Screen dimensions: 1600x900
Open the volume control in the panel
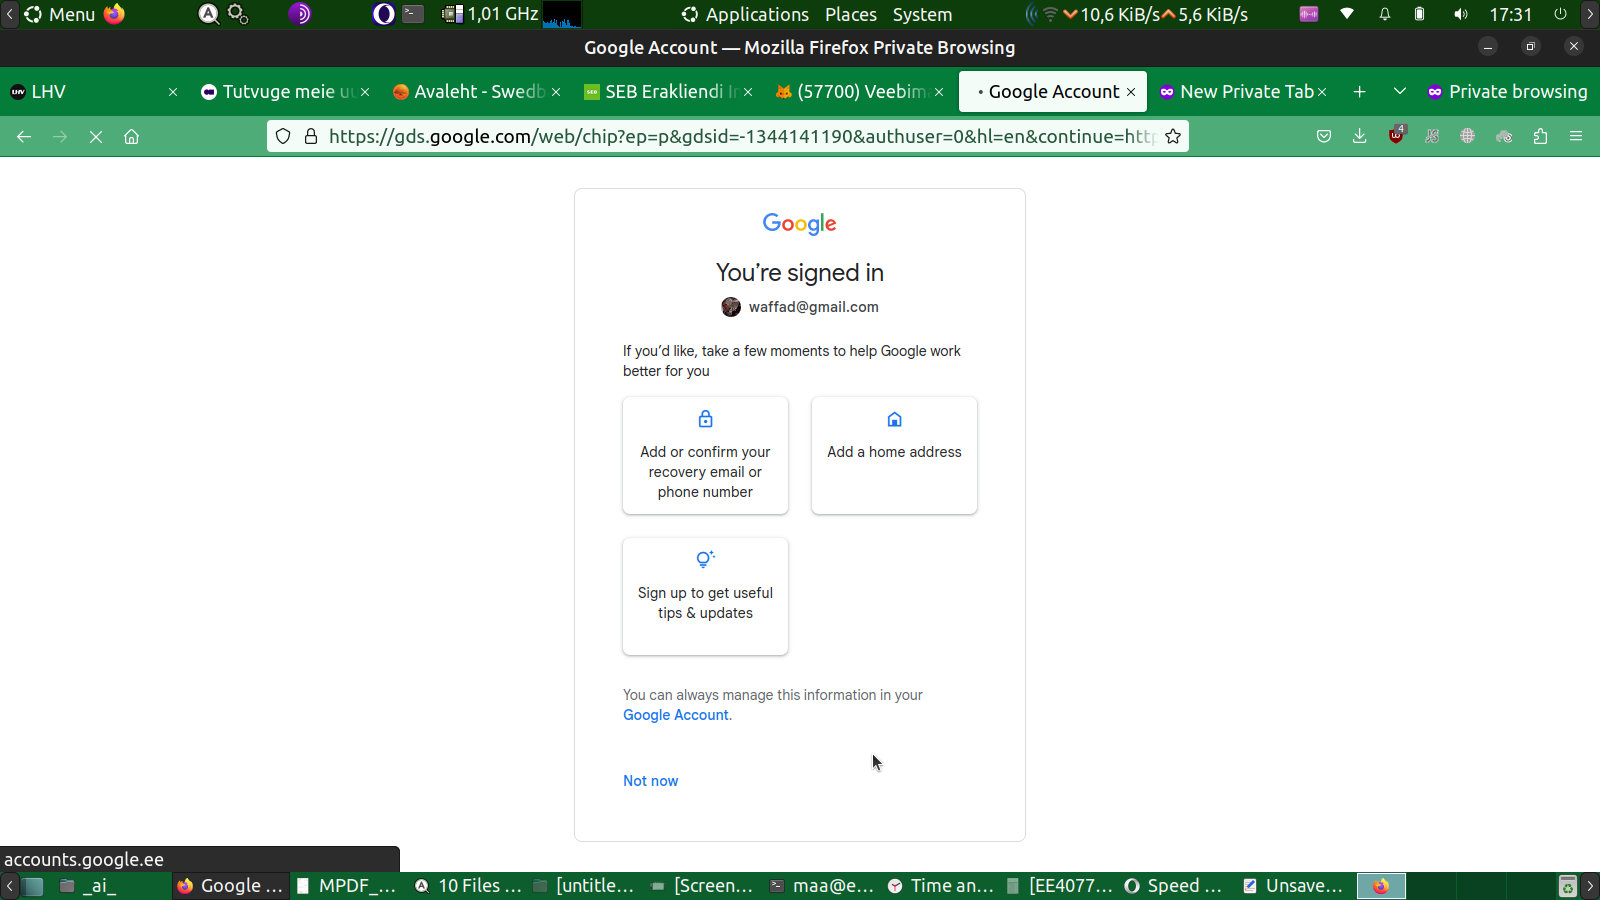click(1461, 14)
